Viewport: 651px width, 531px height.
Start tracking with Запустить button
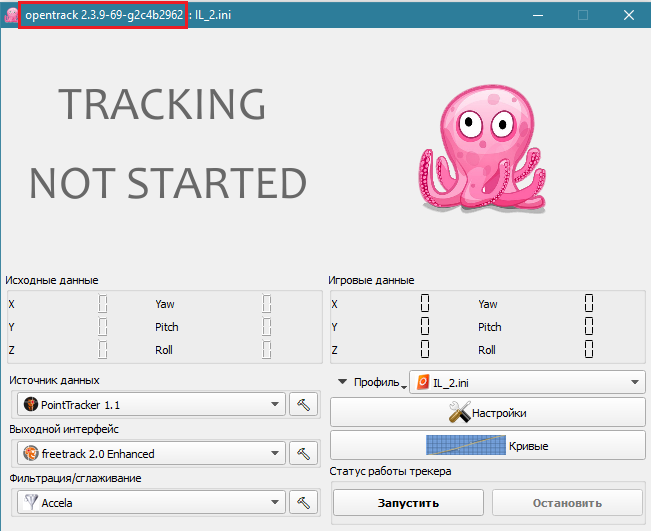tap(409, 503)
